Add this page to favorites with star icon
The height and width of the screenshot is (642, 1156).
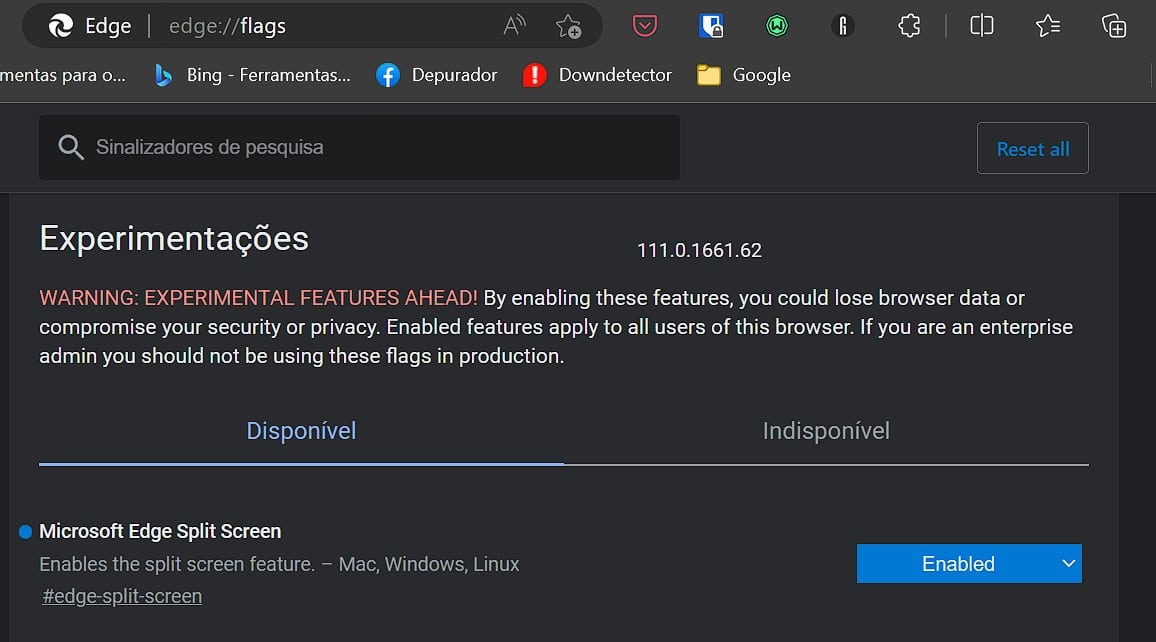click(x=568, y=26)
